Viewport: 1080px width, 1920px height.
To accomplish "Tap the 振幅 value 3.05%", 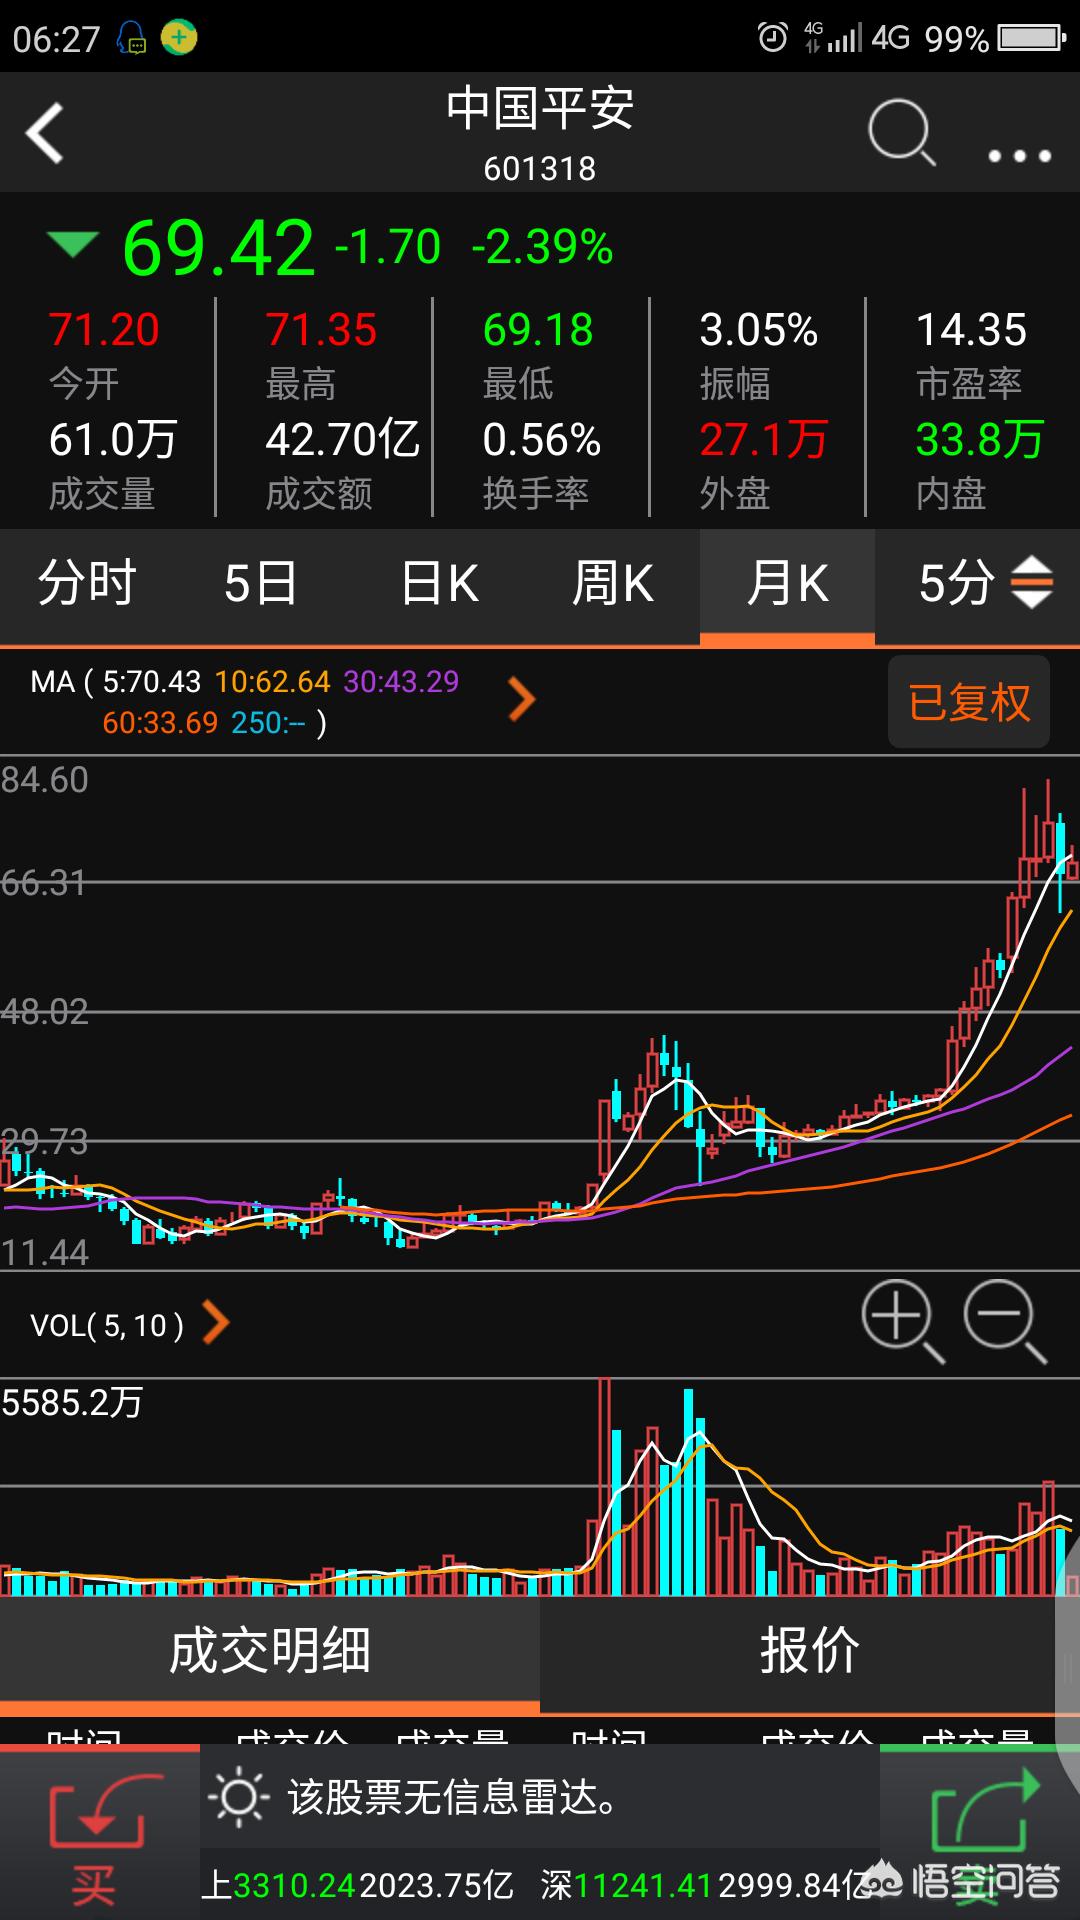I will (x=759, y=330).
